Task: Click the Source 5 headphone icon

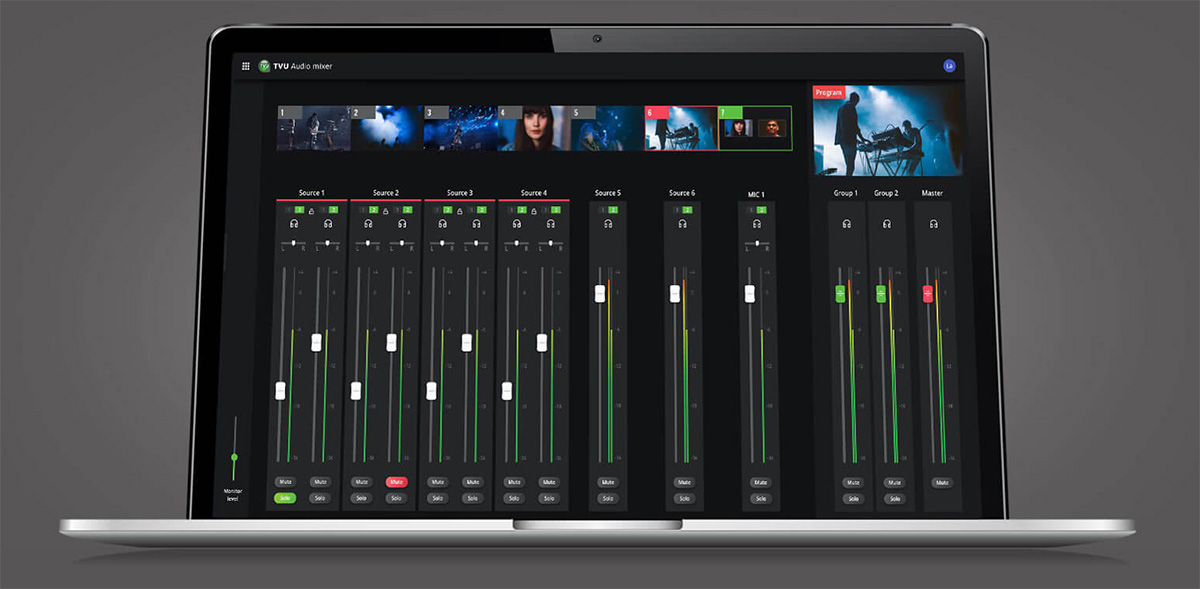Action: point(608,224)
